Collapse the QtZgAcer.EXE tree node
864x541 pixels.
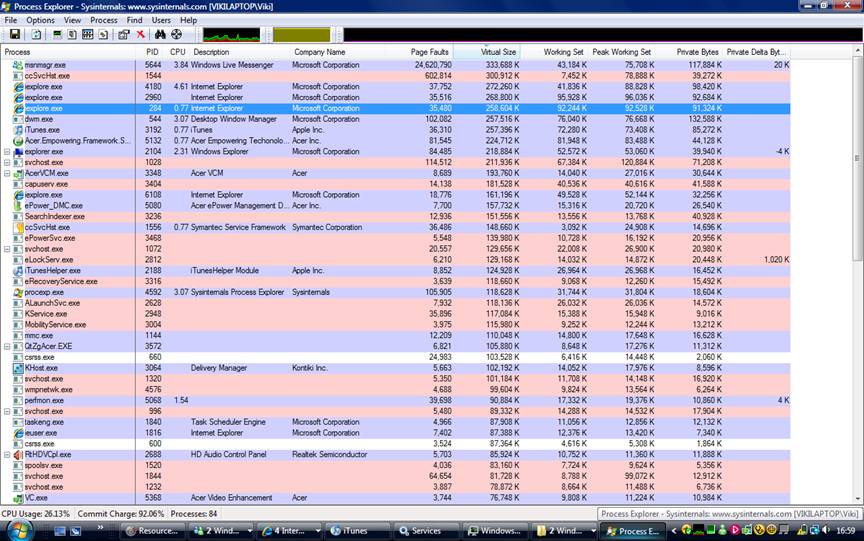pyautogui.click(x=7, y=347)
